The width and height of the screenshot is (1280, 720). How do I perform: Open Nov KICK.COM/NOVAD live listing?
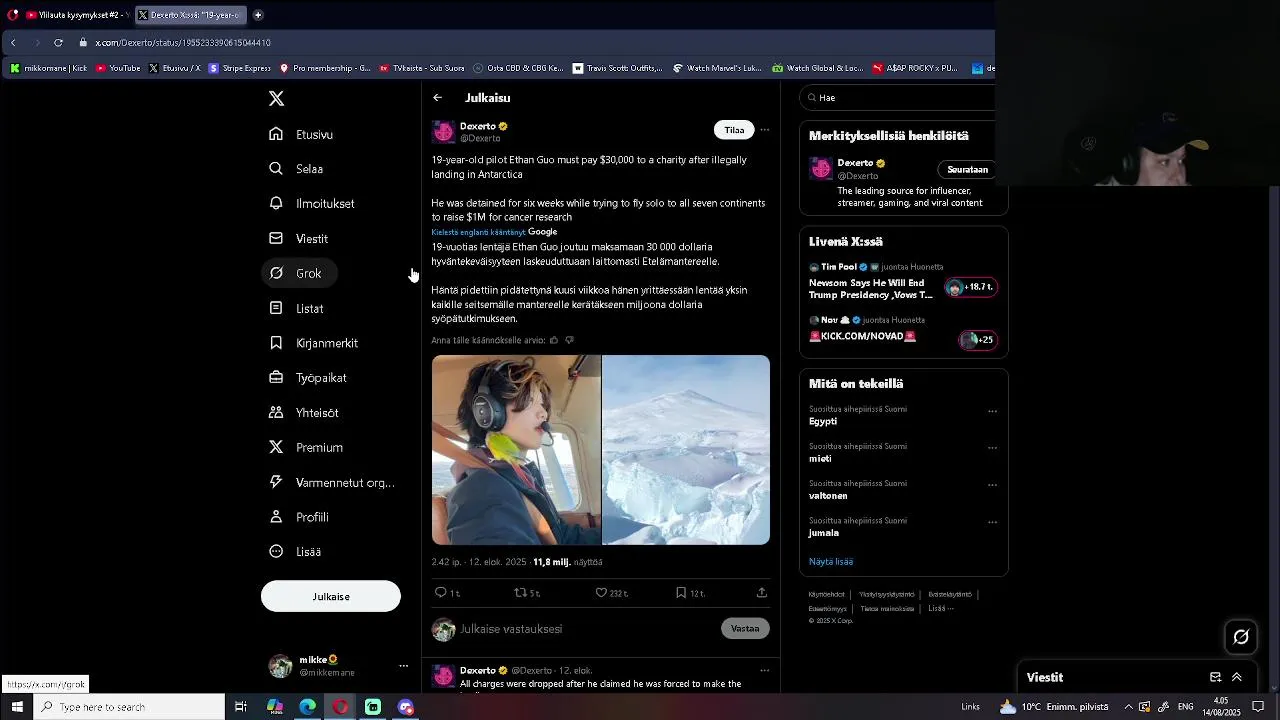click(x=903, y=331)
